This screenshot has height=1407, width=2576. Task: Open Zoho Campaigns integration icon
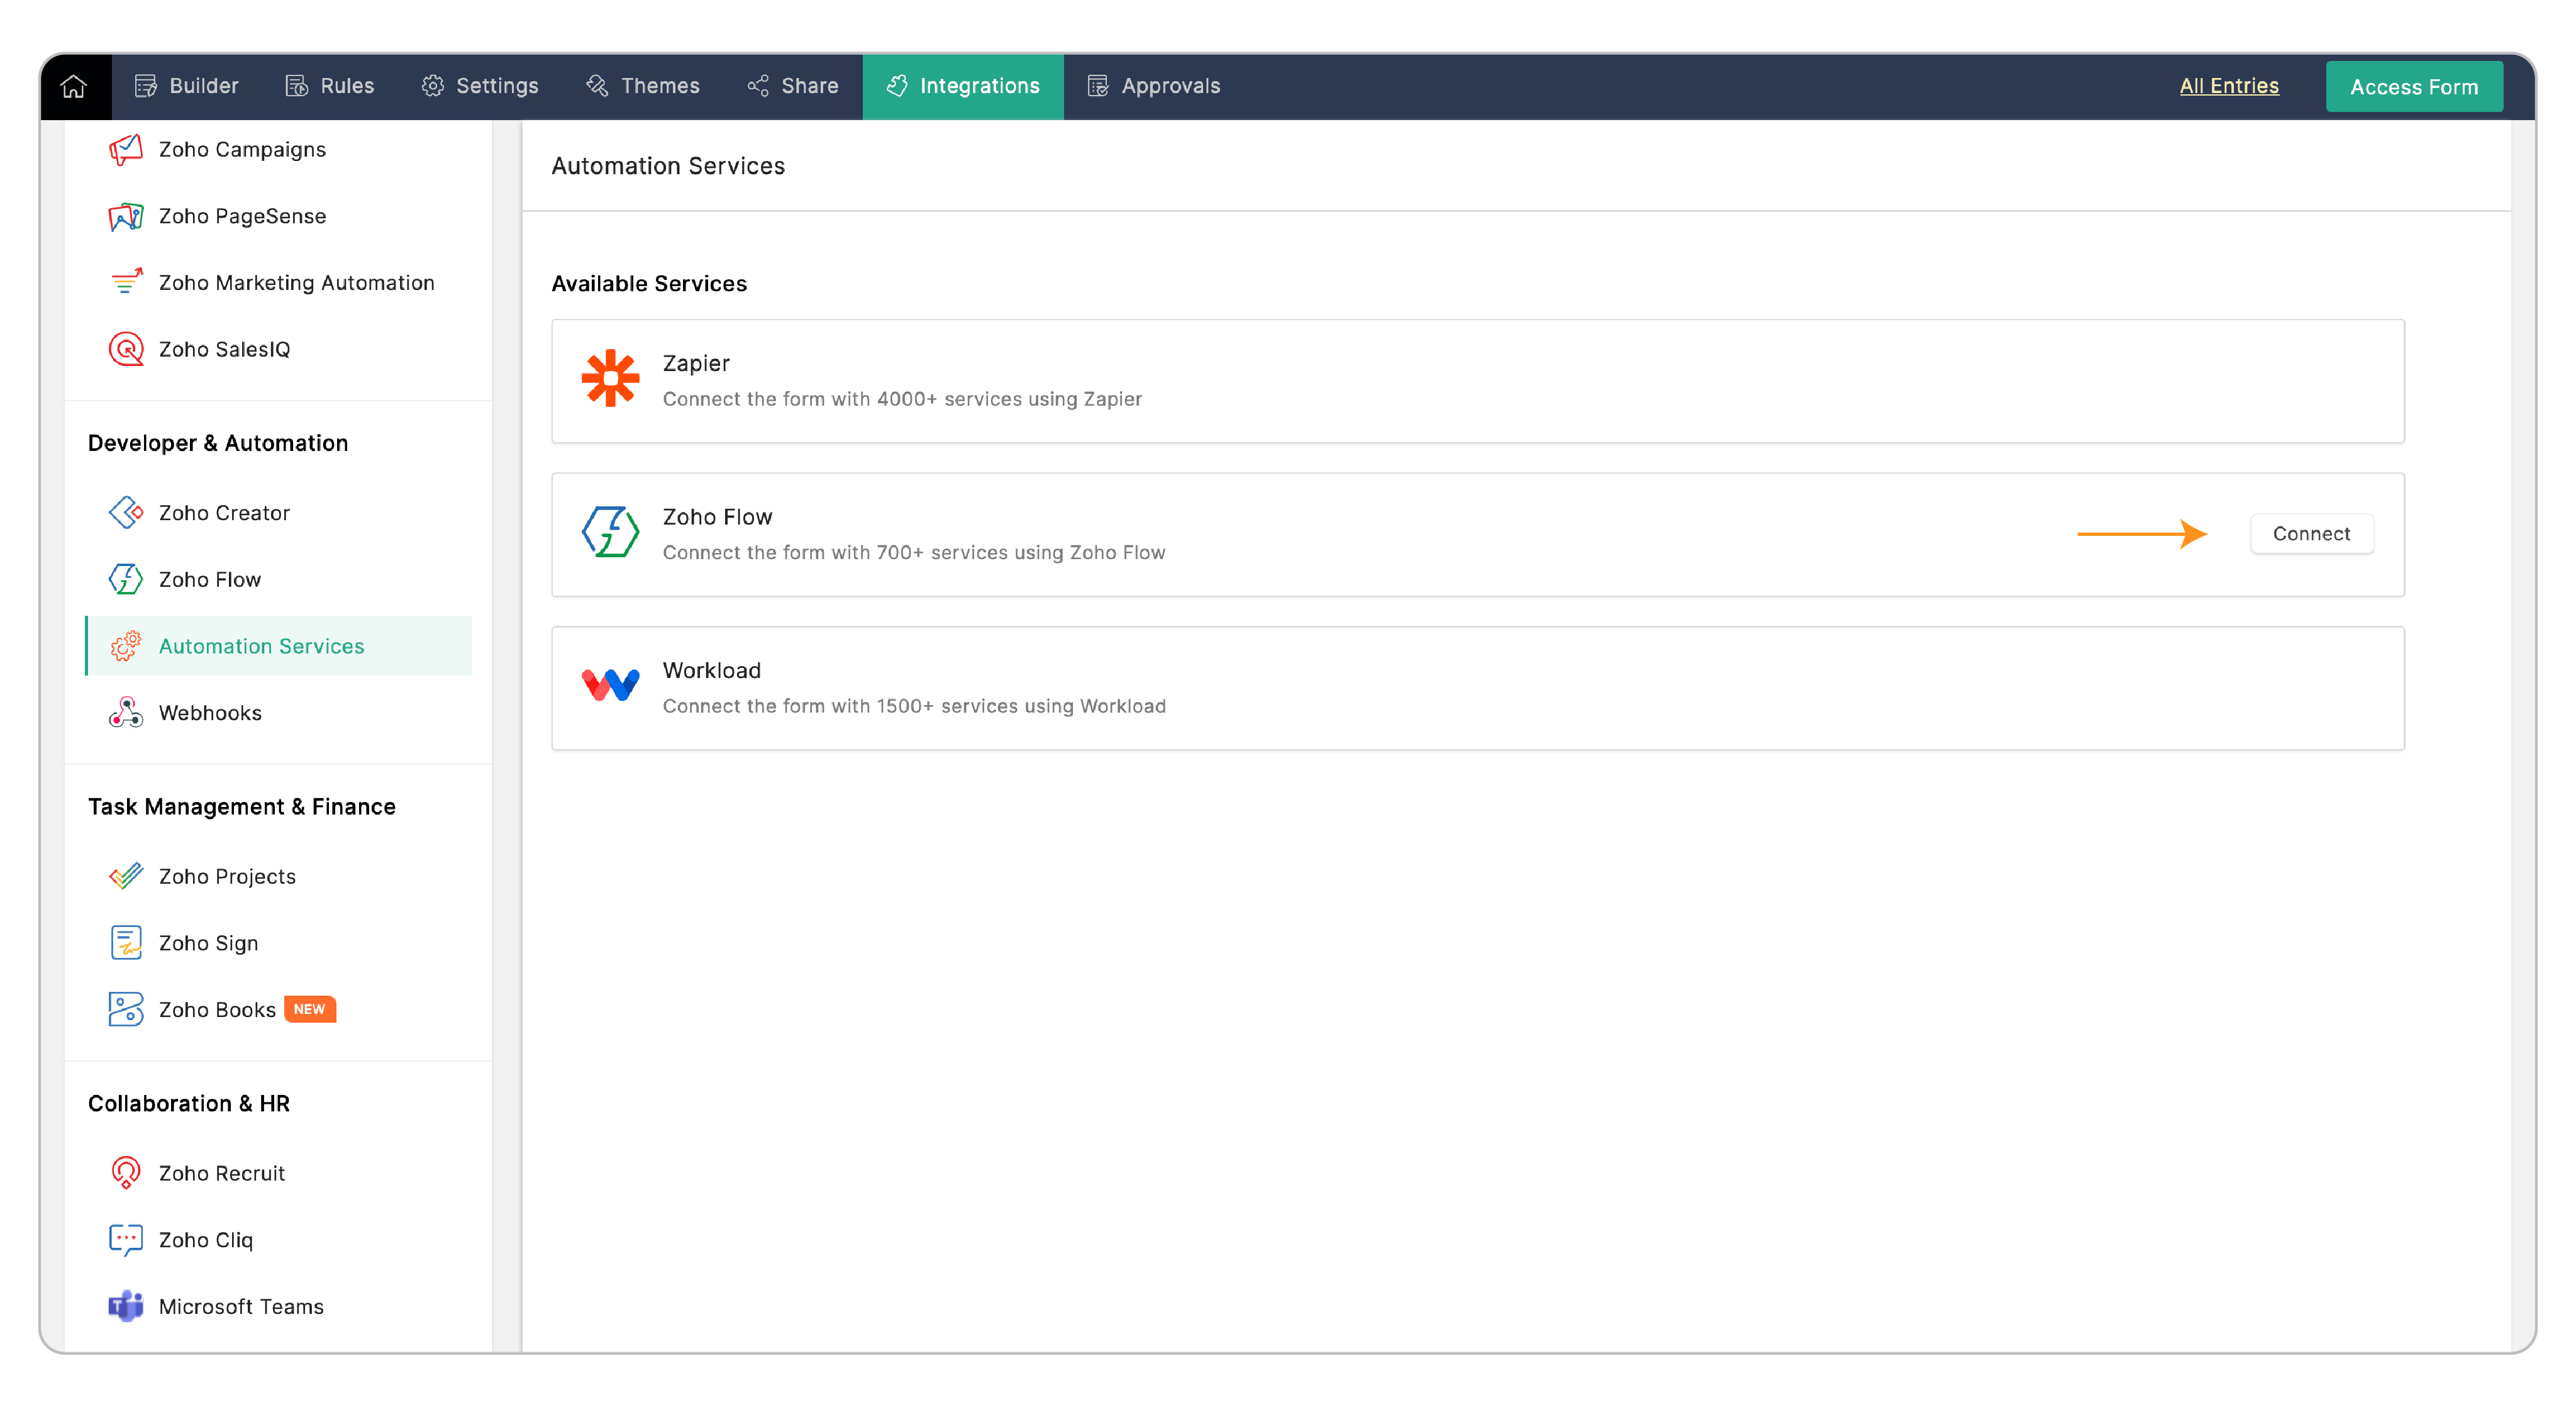pos(125,150)
